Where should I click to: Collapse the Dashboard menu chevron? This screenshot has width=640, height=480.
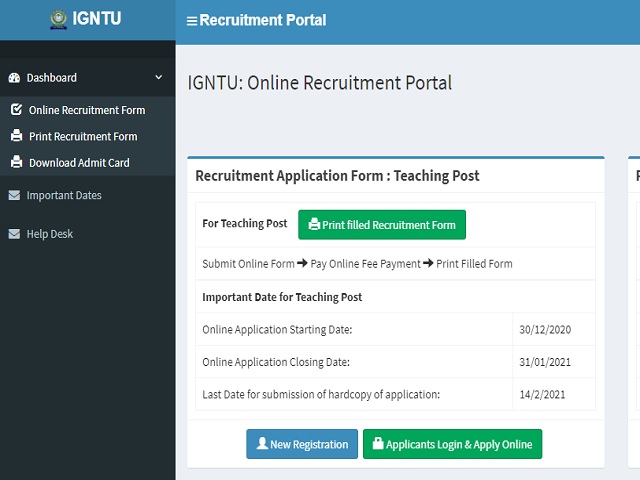(159, 77)
